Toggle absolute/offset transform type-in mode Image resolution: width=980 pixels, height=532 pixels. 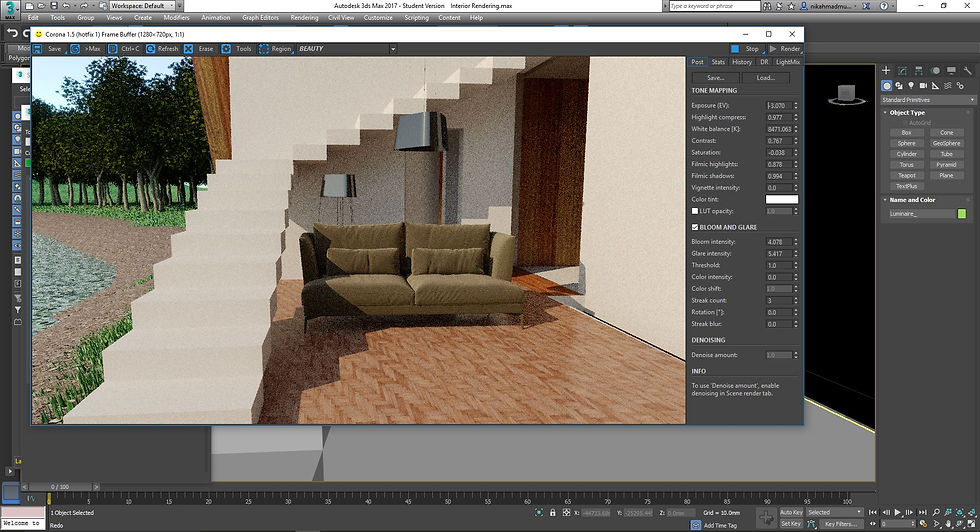(566, 513)
